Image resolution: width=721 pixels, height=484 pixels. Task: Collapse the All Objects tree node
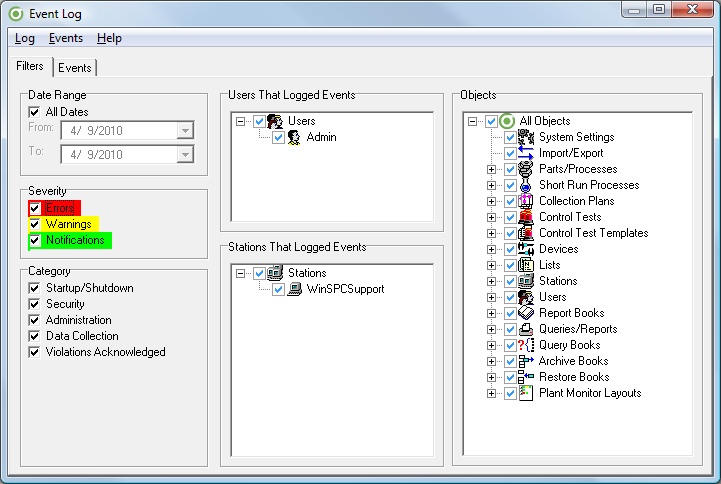pyautogui.click(x=472, y=122)
